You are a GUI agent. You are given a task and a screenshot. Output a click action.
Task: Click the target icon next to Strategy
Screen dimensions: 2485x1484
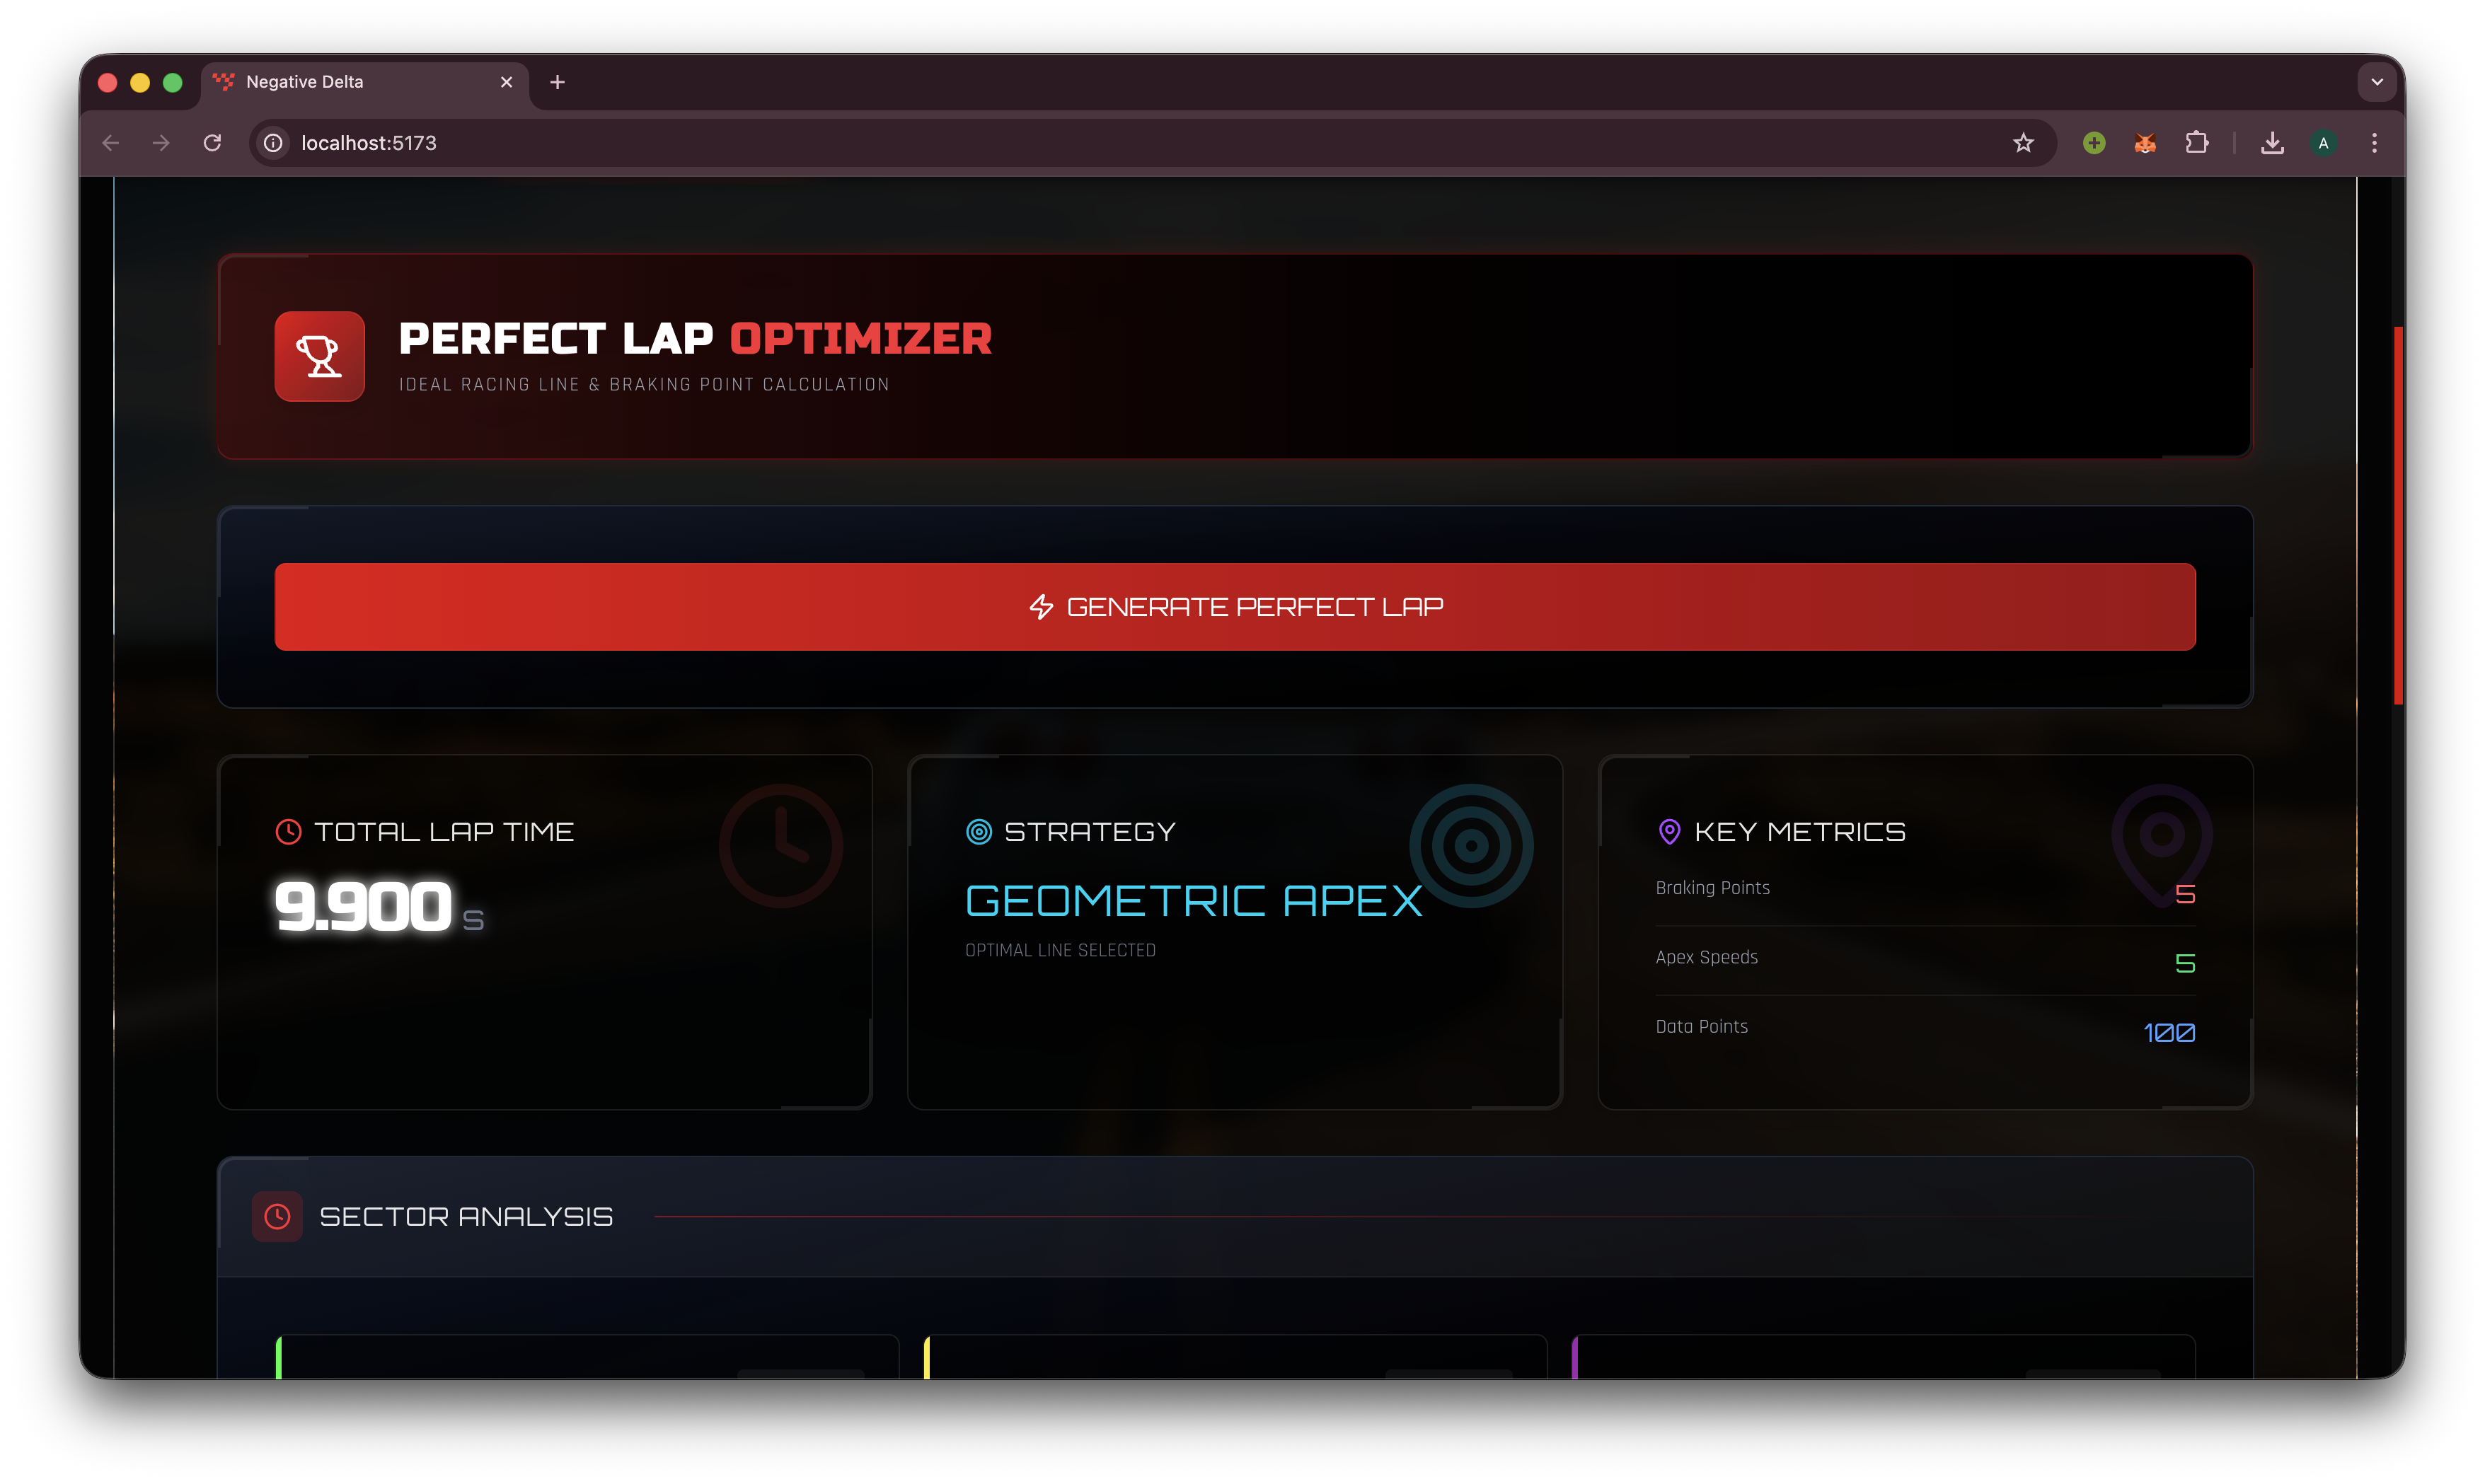tap(978, 832)
